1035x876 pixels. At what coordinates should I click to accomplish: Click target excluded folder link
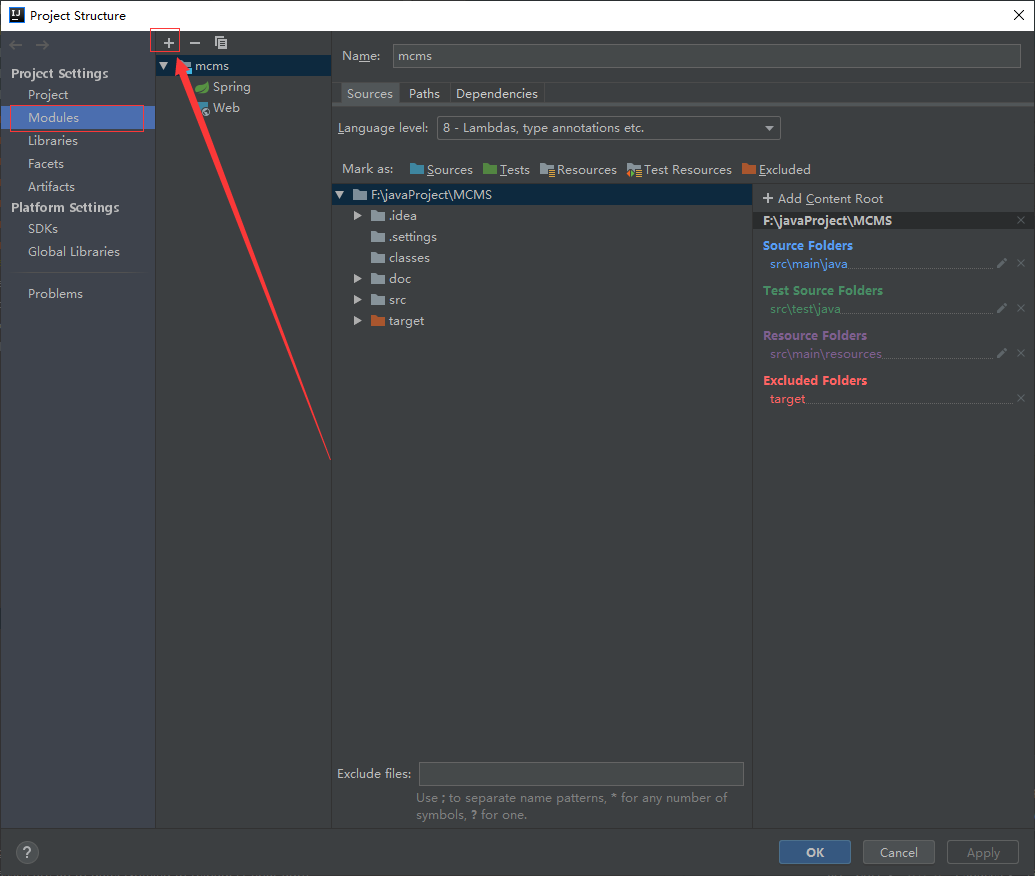787,399
